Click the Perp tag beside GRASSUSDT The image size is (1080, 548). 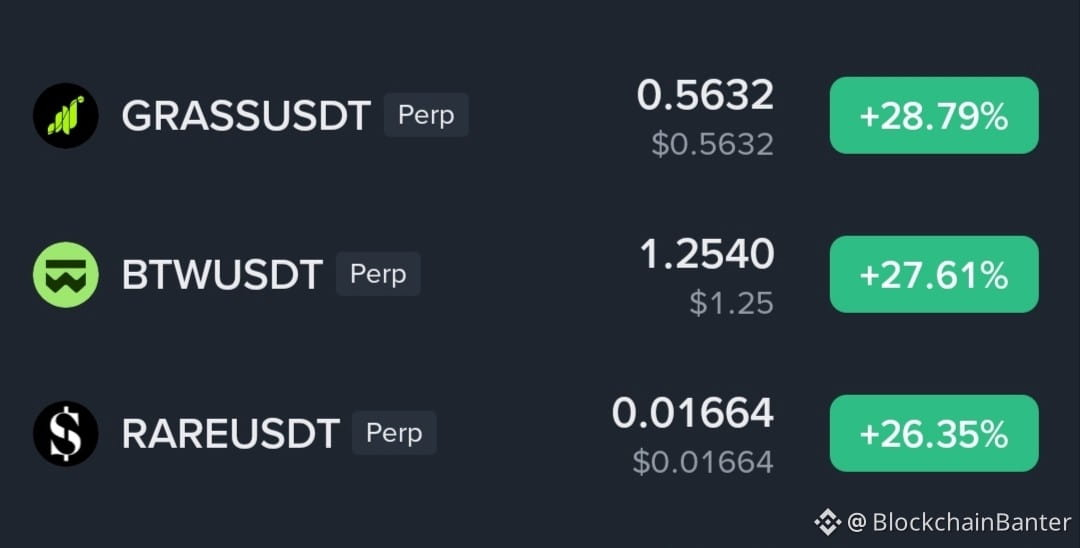(426, 115)
